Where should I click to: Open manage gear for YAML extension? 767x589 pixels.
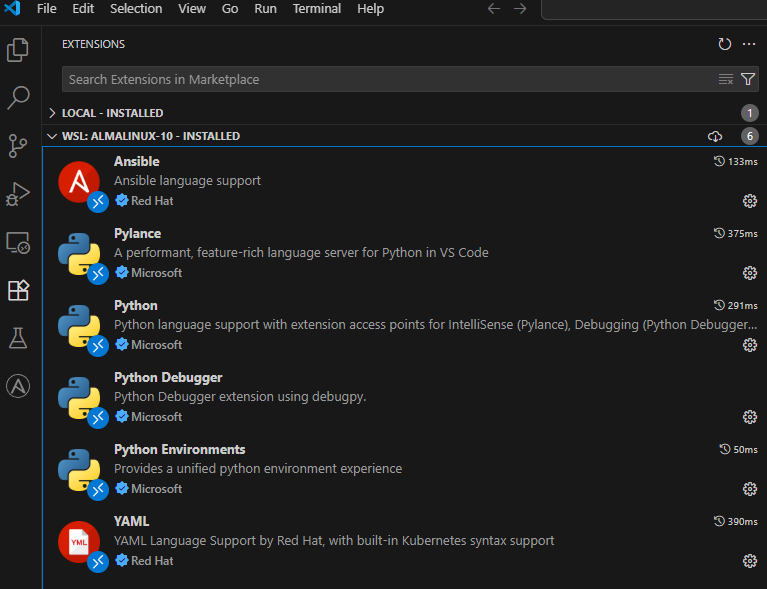pos(749,561)
